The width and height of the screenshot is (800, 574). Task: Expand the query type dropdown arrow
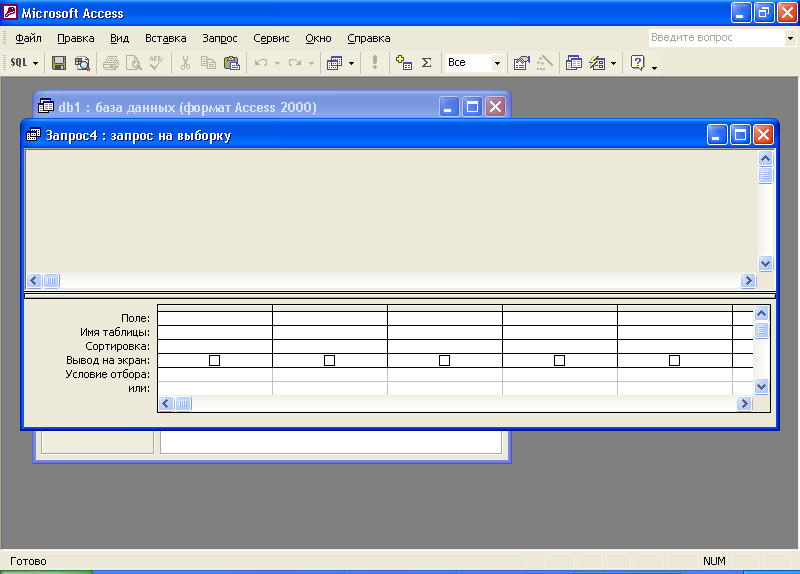pyautogui.click(x=352, y=63)
